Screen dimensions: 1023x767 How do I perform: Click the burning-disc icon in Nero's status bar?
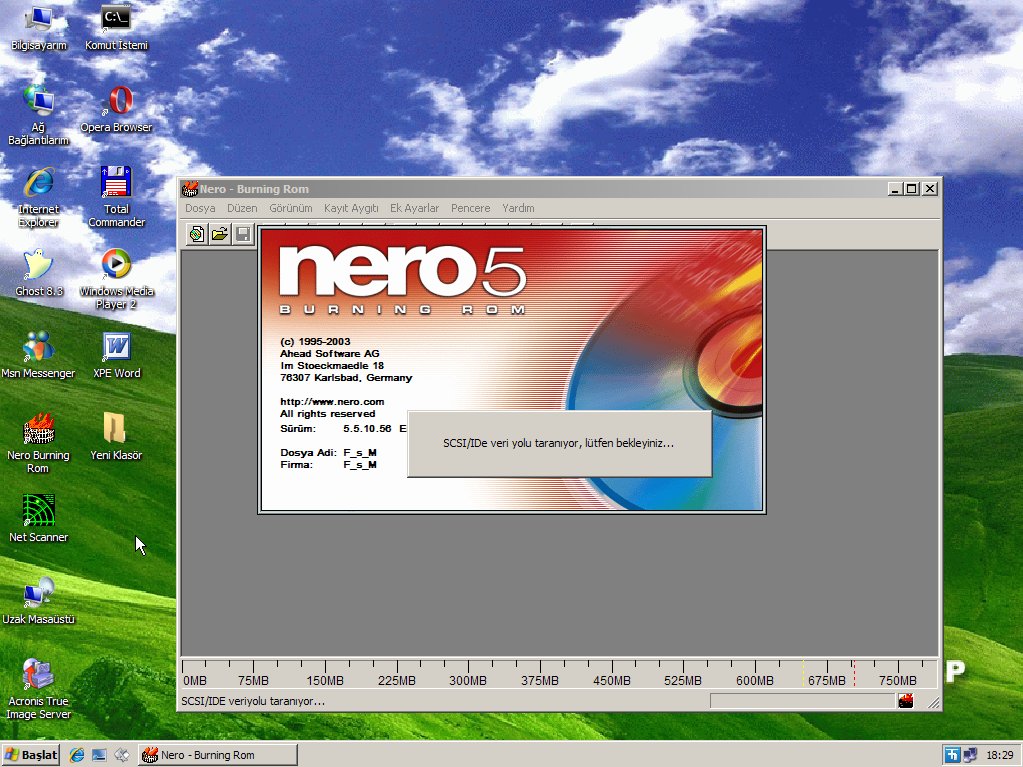906,701
